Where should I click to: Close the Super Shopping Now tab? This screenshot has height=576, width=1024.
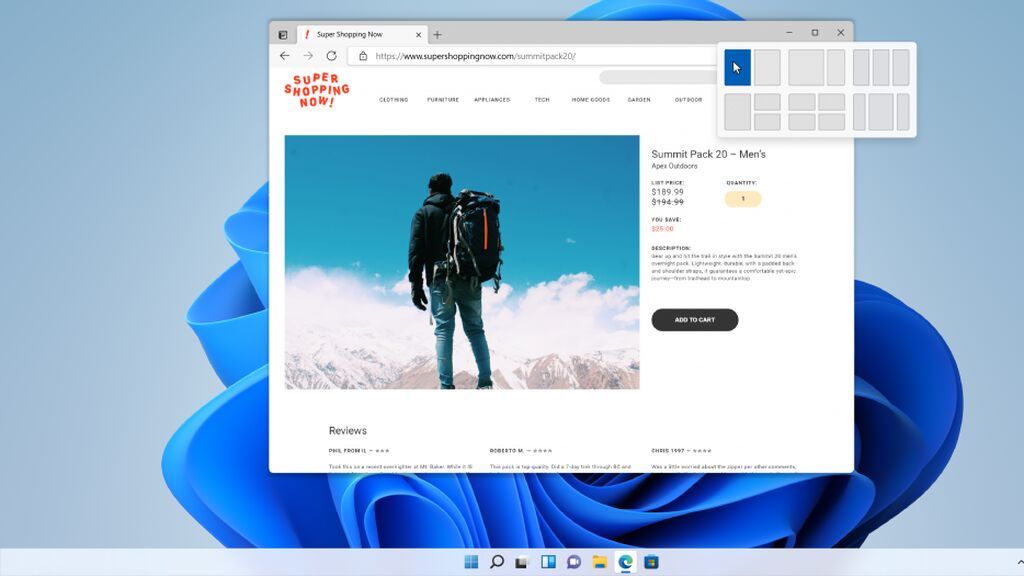[419, 34]
